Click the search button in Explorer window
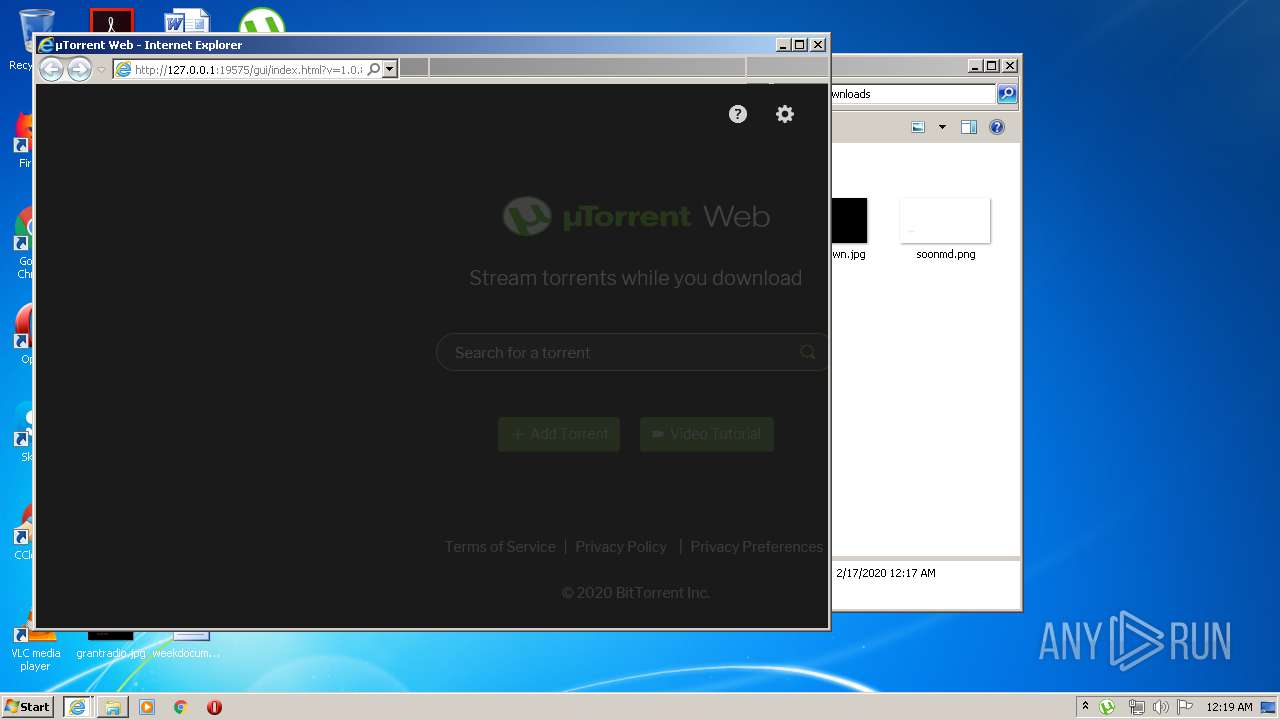The width and height of the screenshot is (1280, 720). coord(1007,94)
